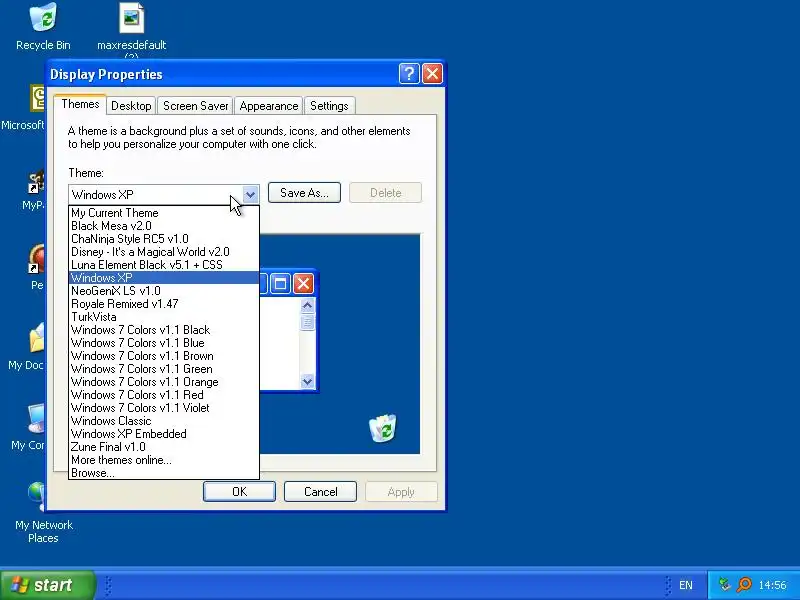Click the preview scrollbar thumb

[x=307, y=322]
